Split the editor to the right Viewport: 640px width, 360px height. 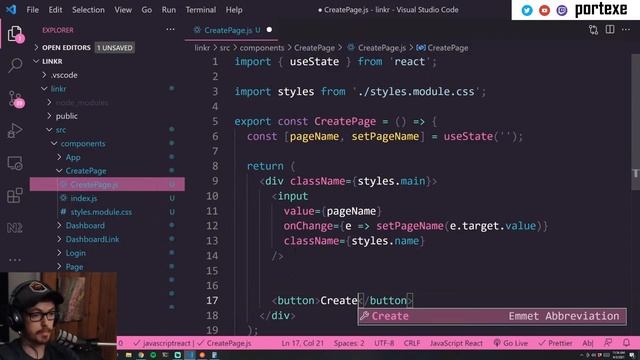point(610,29)
